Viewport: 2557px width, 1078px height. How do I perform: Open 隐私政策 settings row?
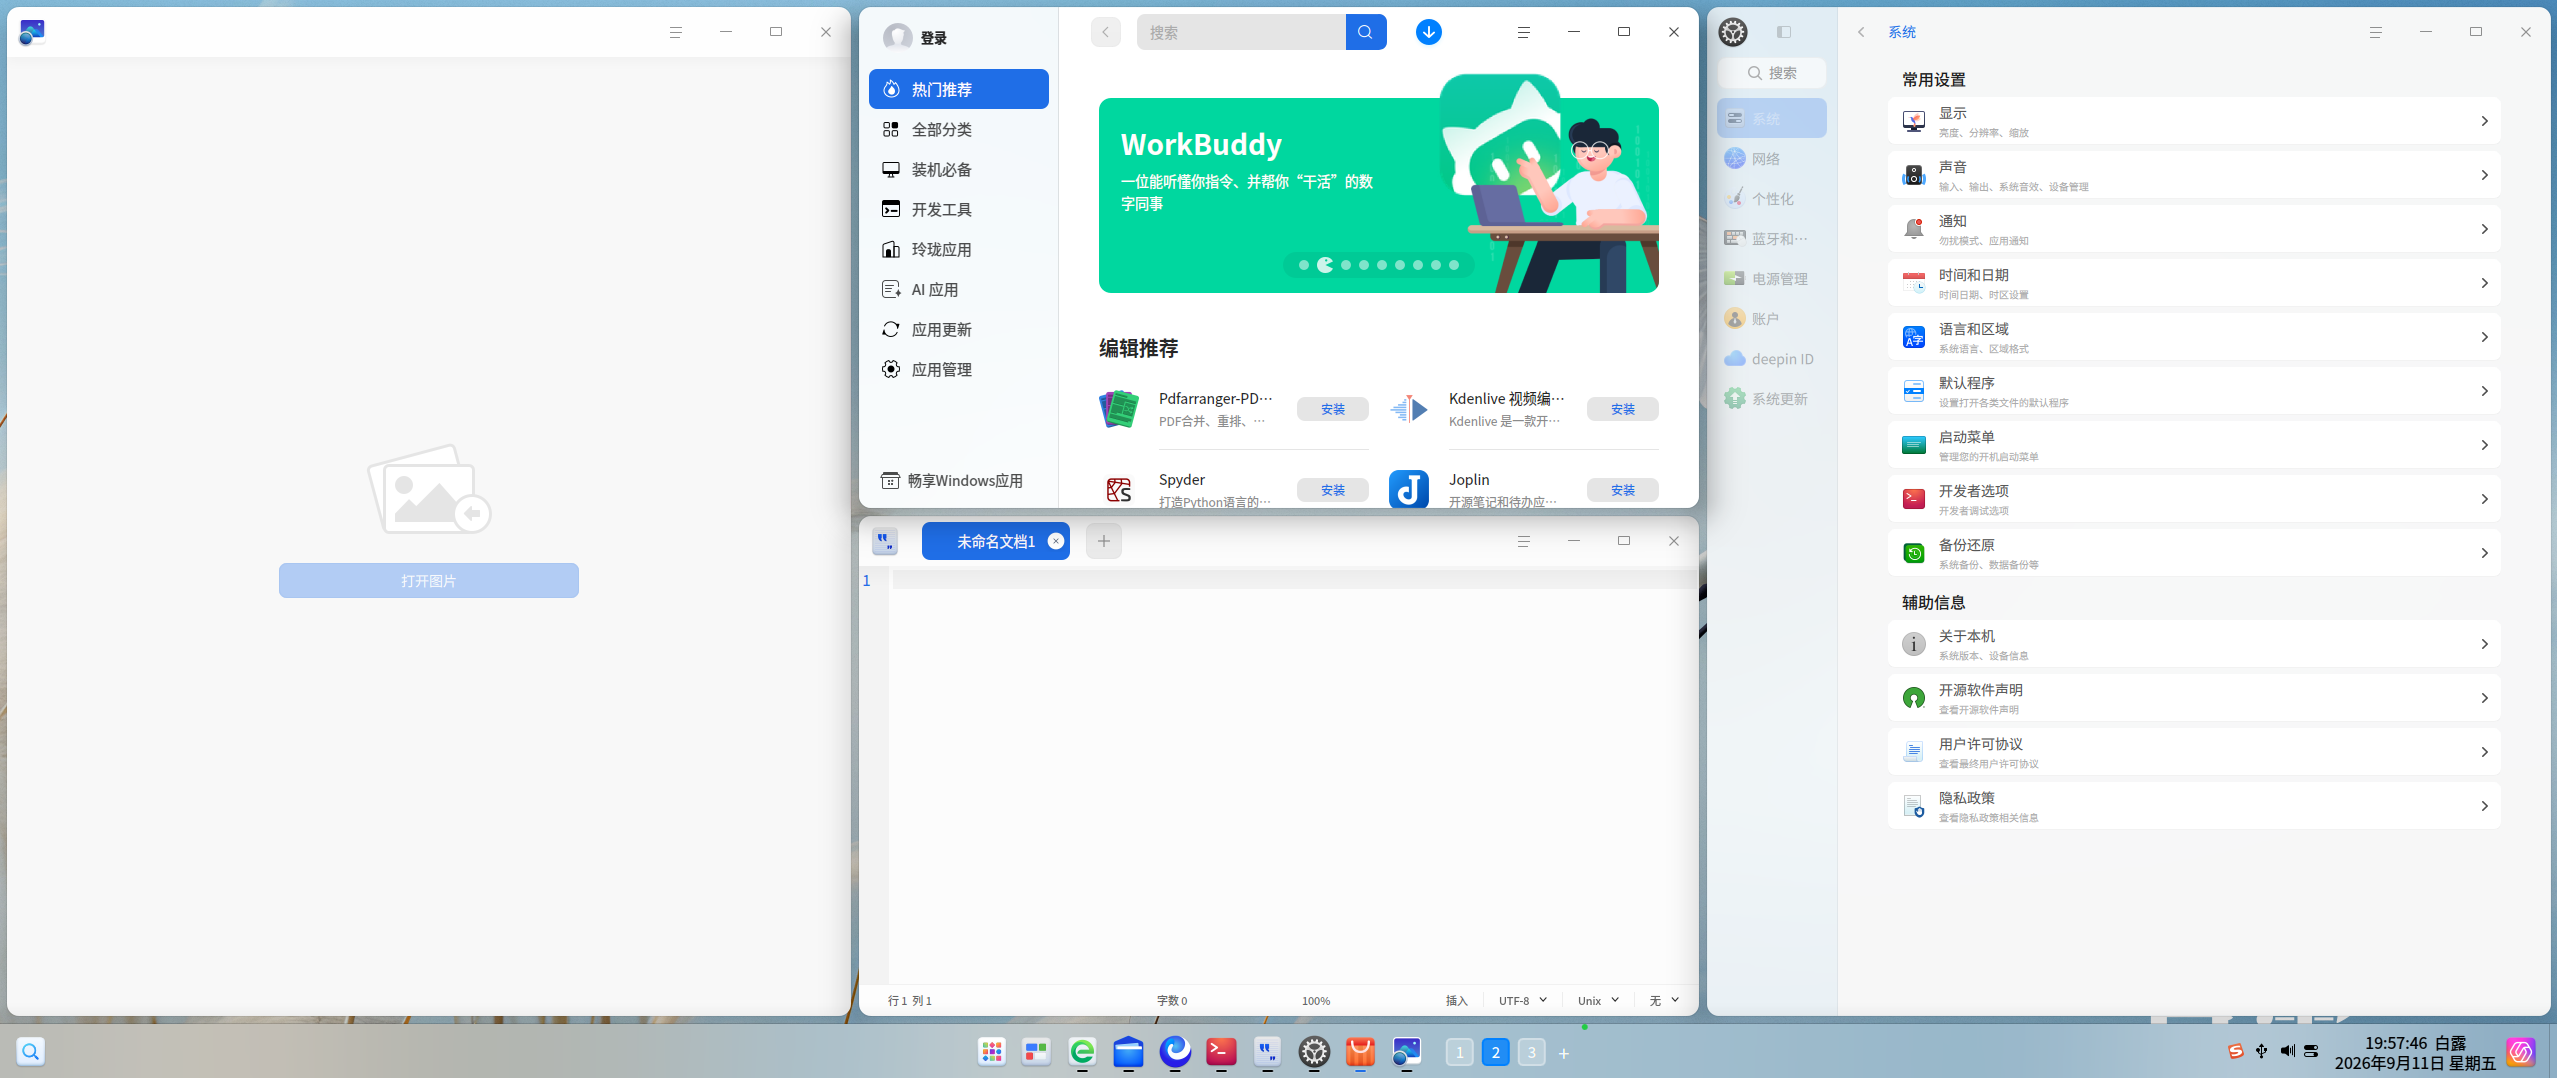2193,806
